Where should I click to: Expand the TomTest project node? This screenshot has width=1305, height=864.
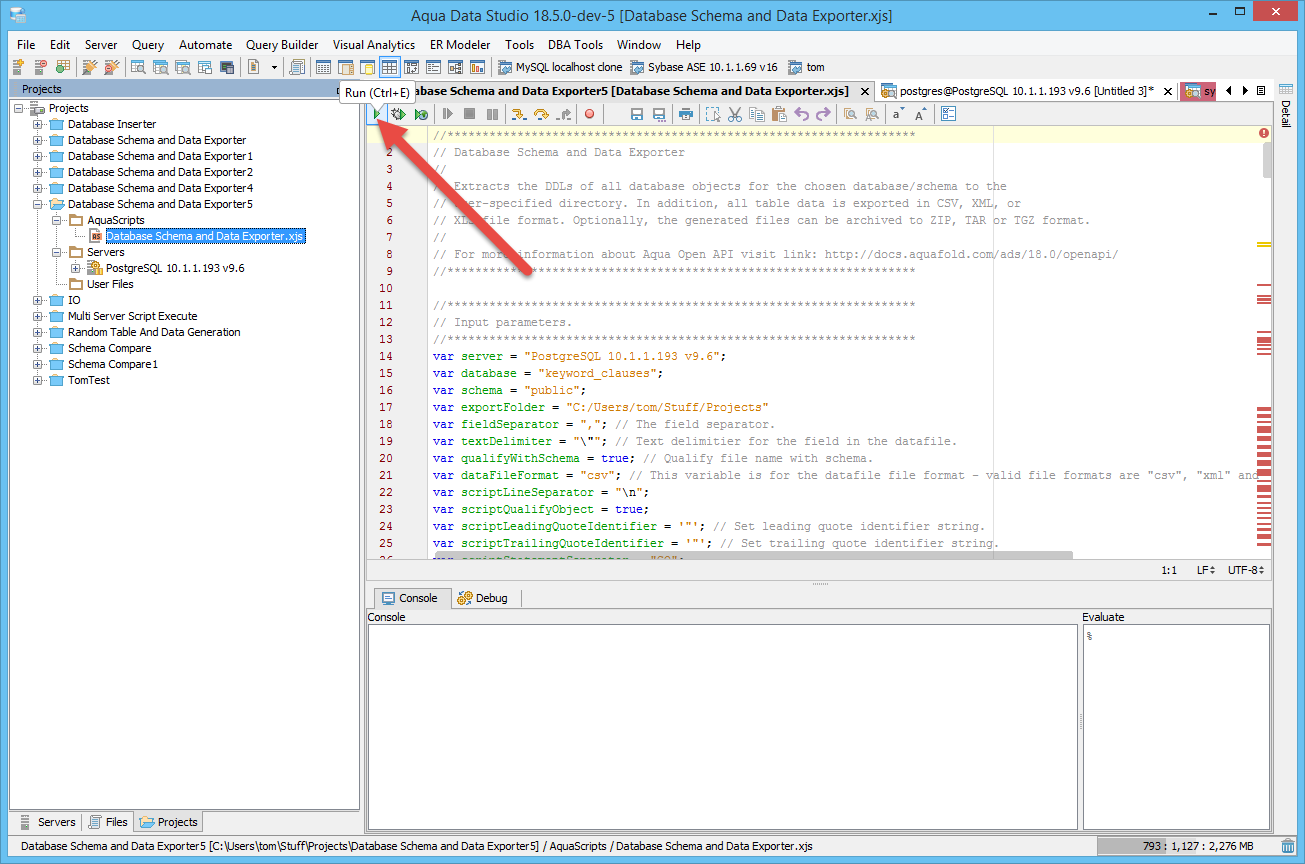[39, 380]
